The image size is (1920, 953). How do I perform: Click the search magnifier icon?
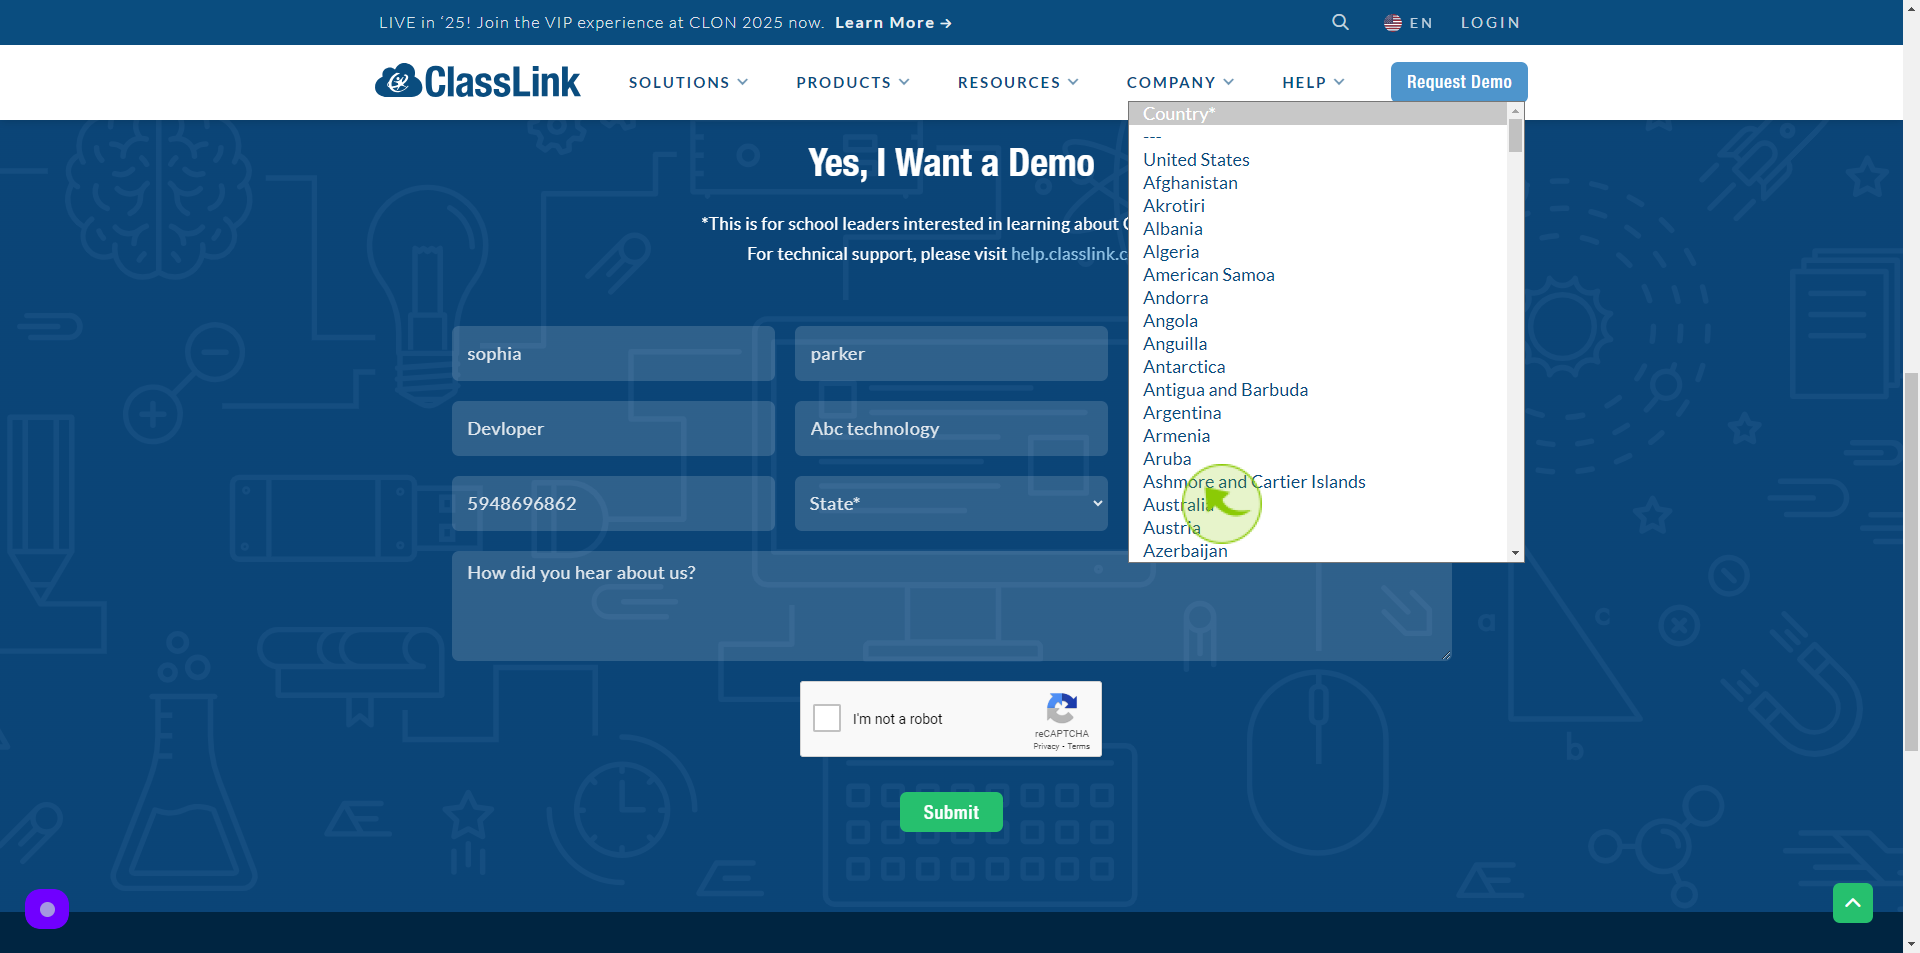(x=1340, y=22)
